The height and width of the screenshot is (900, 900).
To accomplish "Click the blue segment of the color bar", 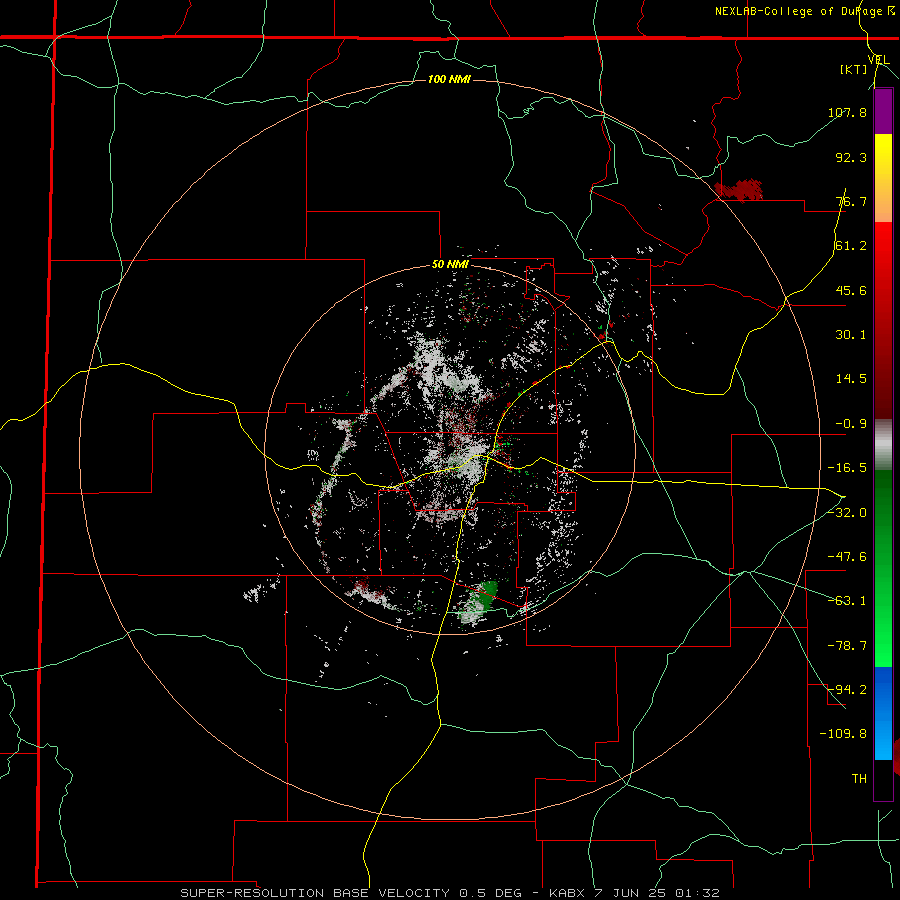I will click(883, 713).
